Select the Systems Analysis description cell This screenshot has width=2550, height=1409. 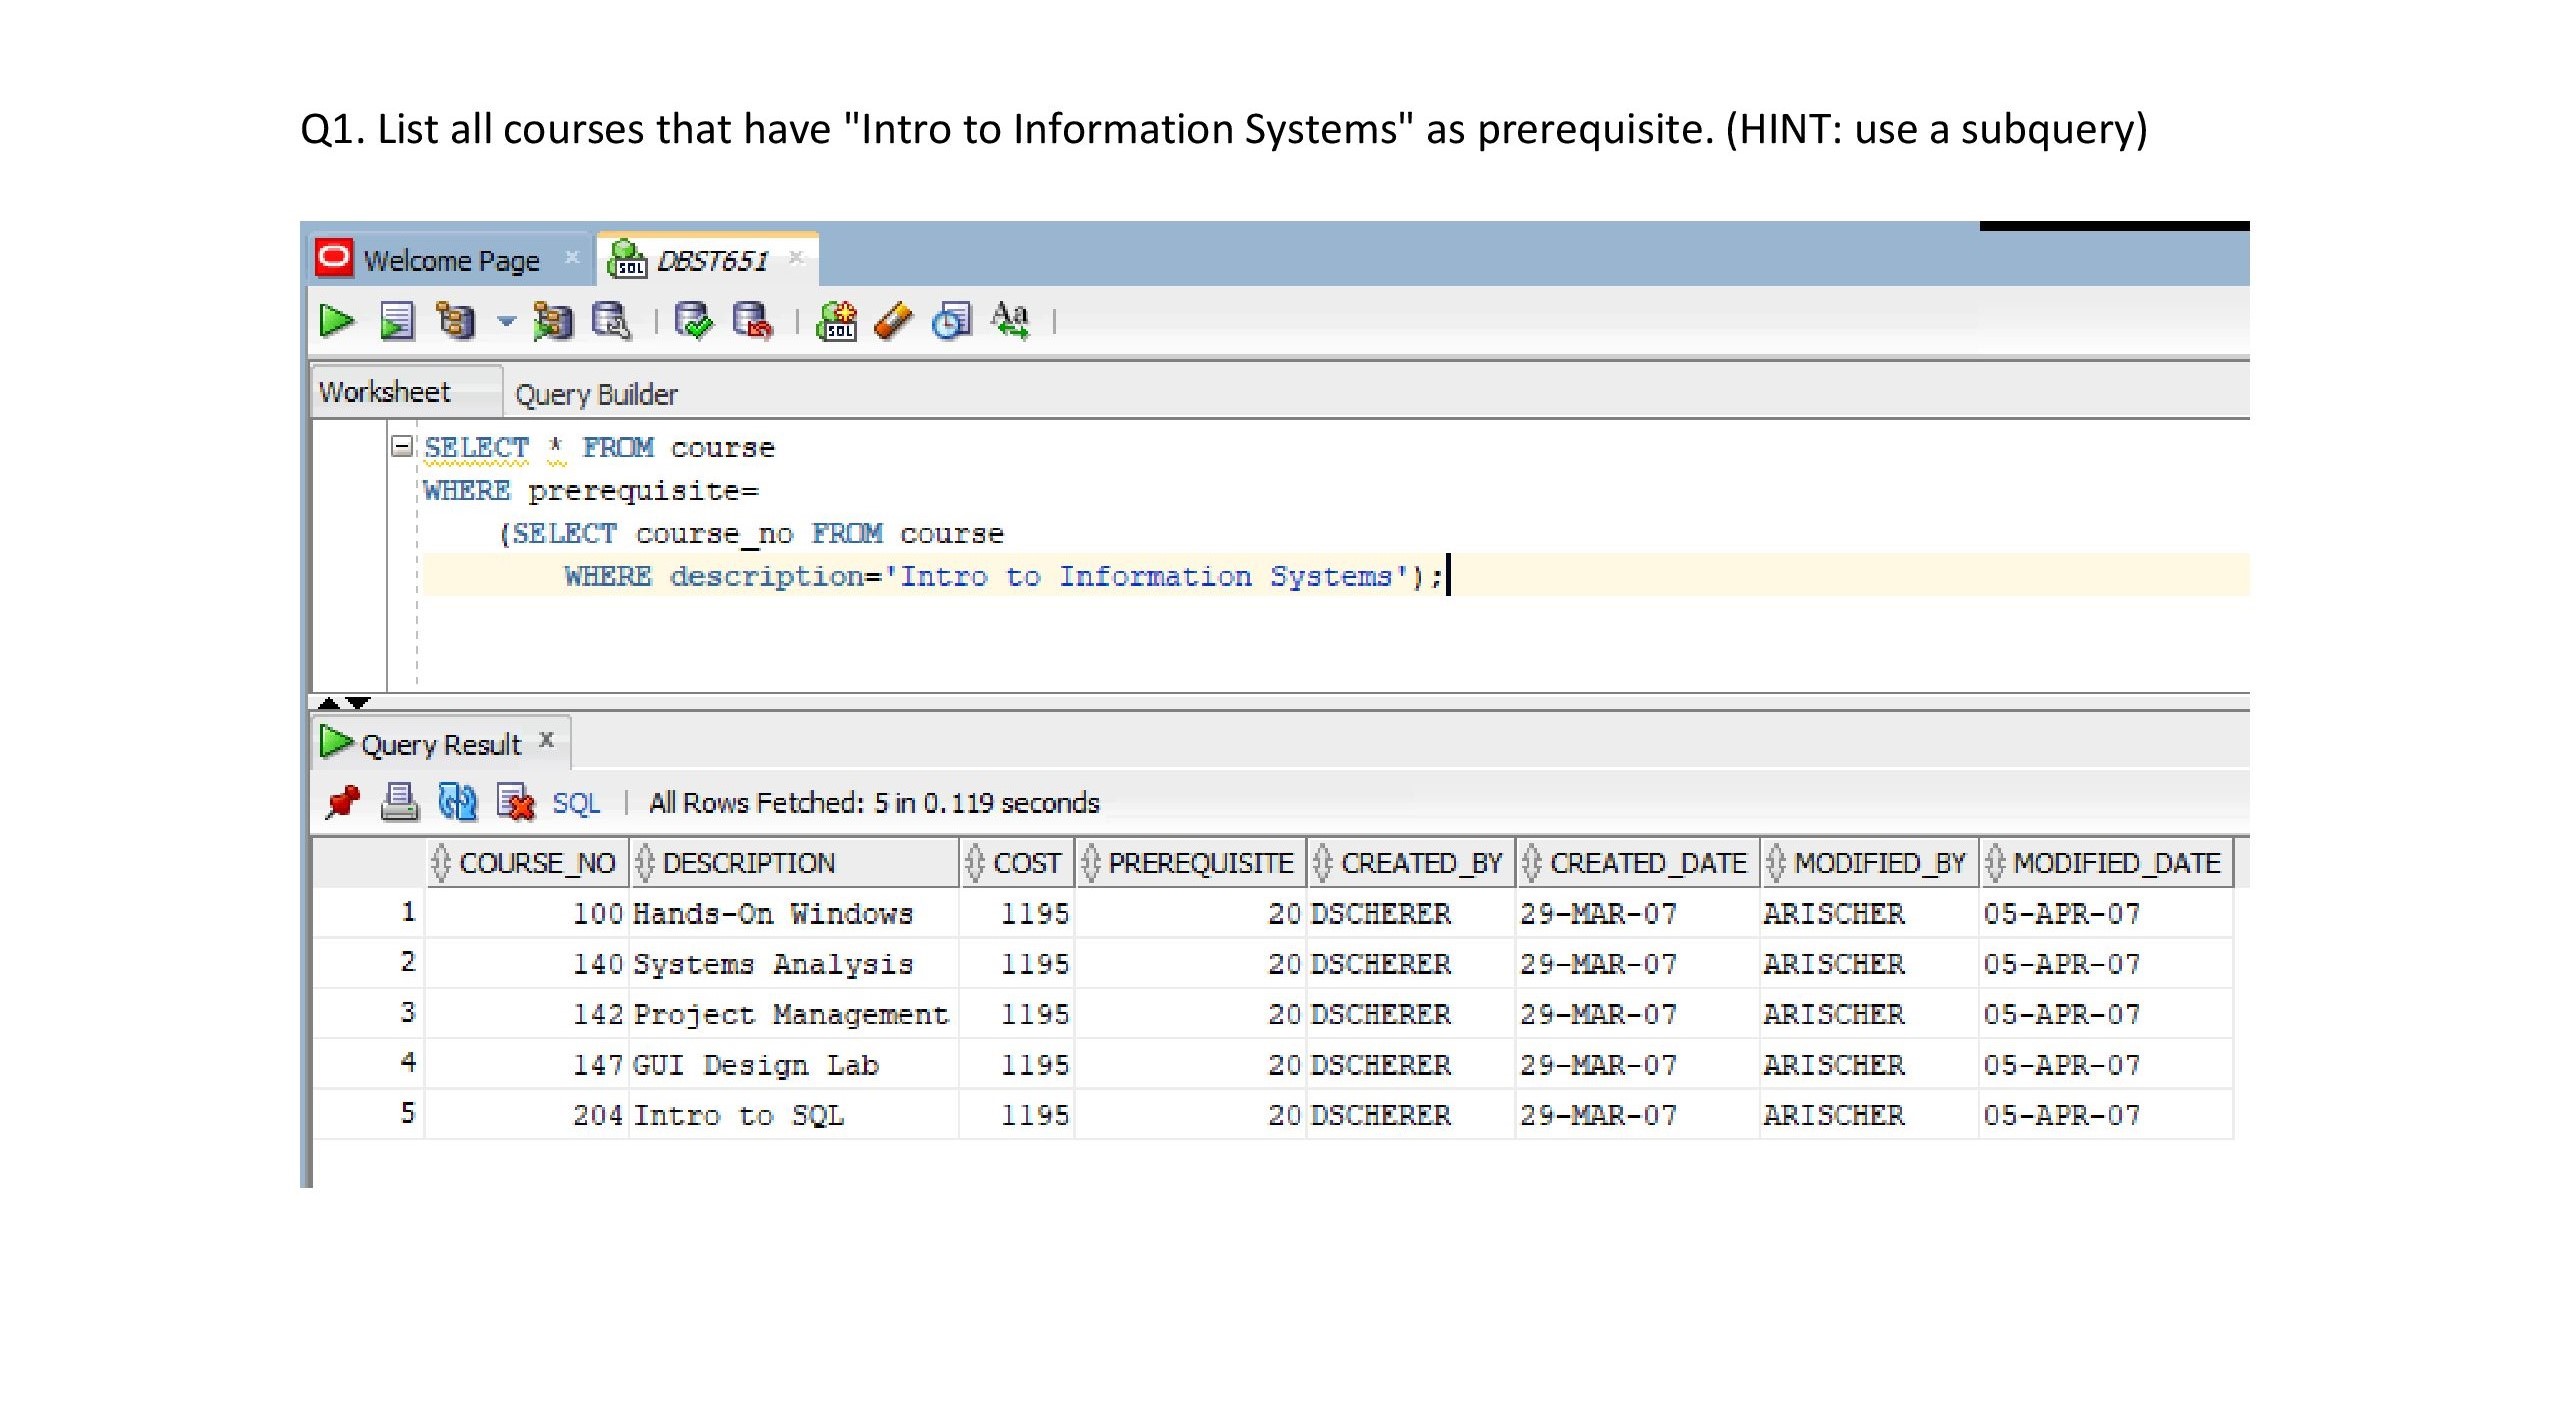(772, 964)
